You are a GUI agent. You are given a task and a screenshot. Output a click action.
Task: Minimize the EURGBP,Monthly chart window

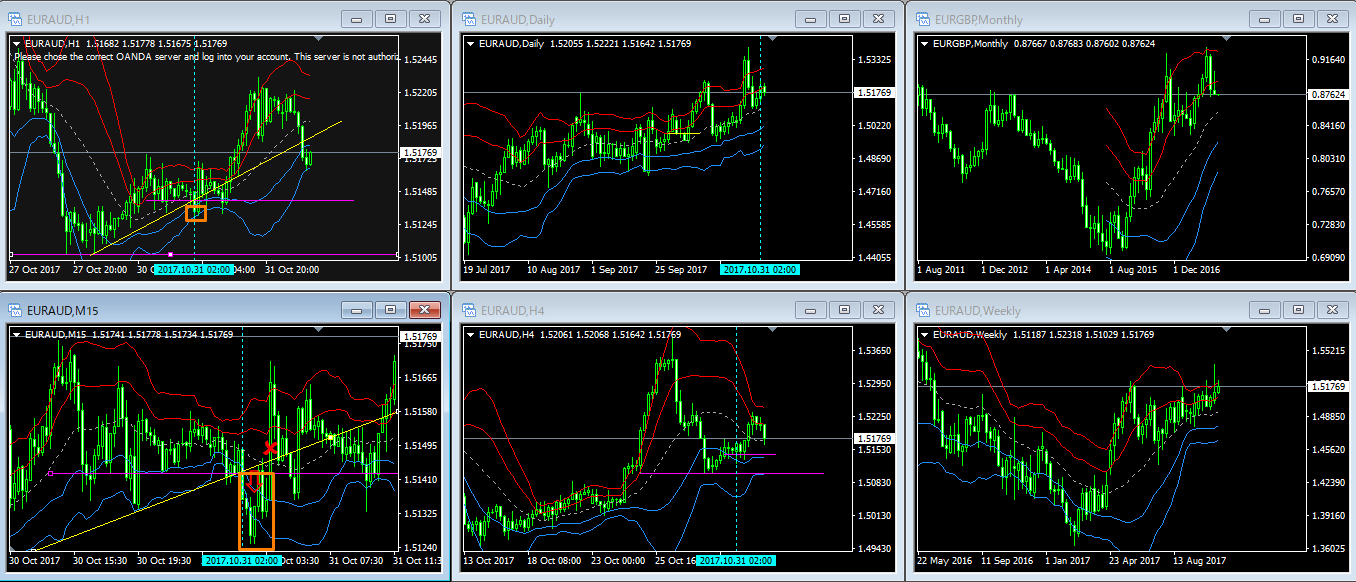(1261, 19)
